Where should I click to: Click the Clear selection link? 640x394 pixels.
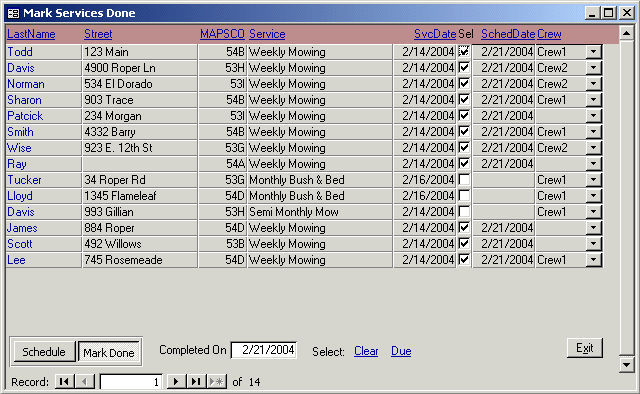tap(366, 351)
